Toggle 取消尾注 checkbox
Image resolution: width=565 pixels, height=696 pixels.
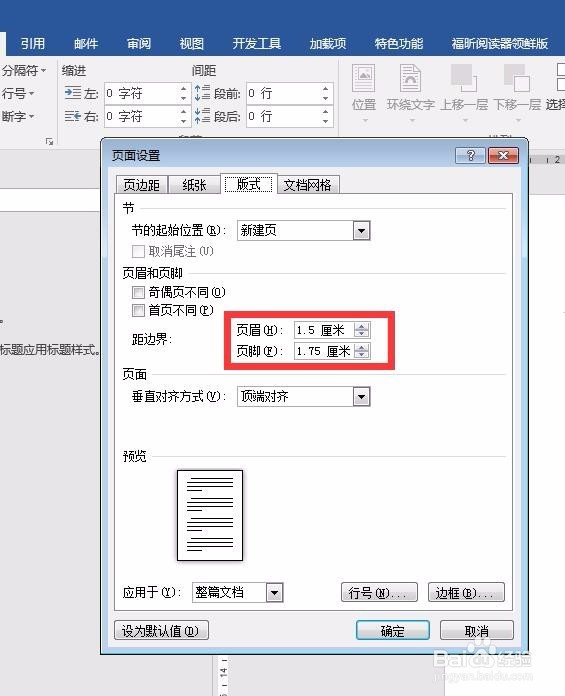coord(138,252)
